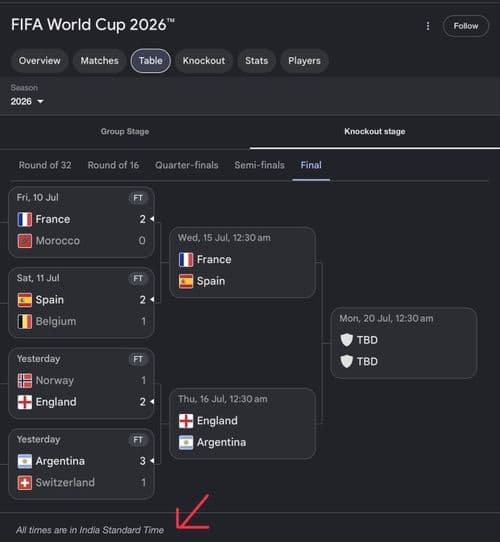Click the Spain flag in the semi-final card
The image size is (500, 542).
(186, 281)
